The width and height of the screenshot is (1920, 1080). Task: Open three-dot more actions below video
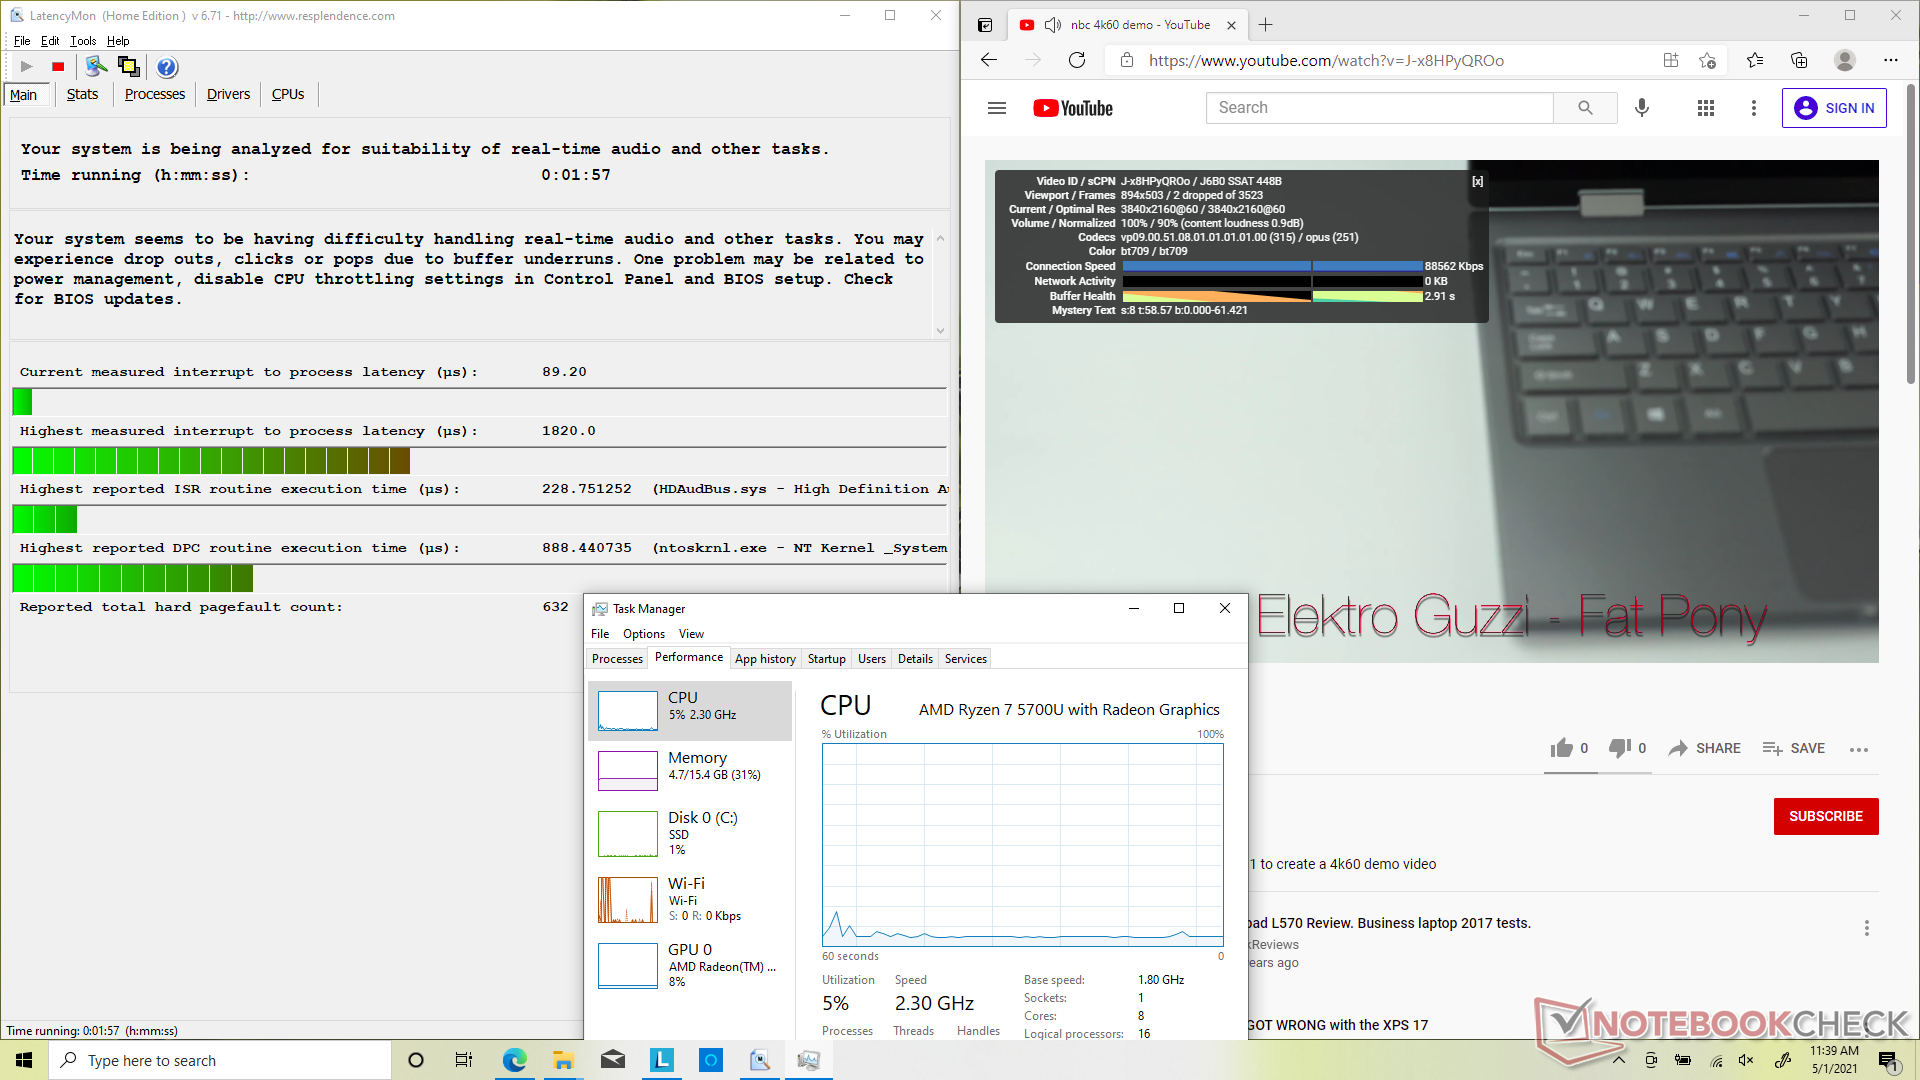coord(1859,749)
